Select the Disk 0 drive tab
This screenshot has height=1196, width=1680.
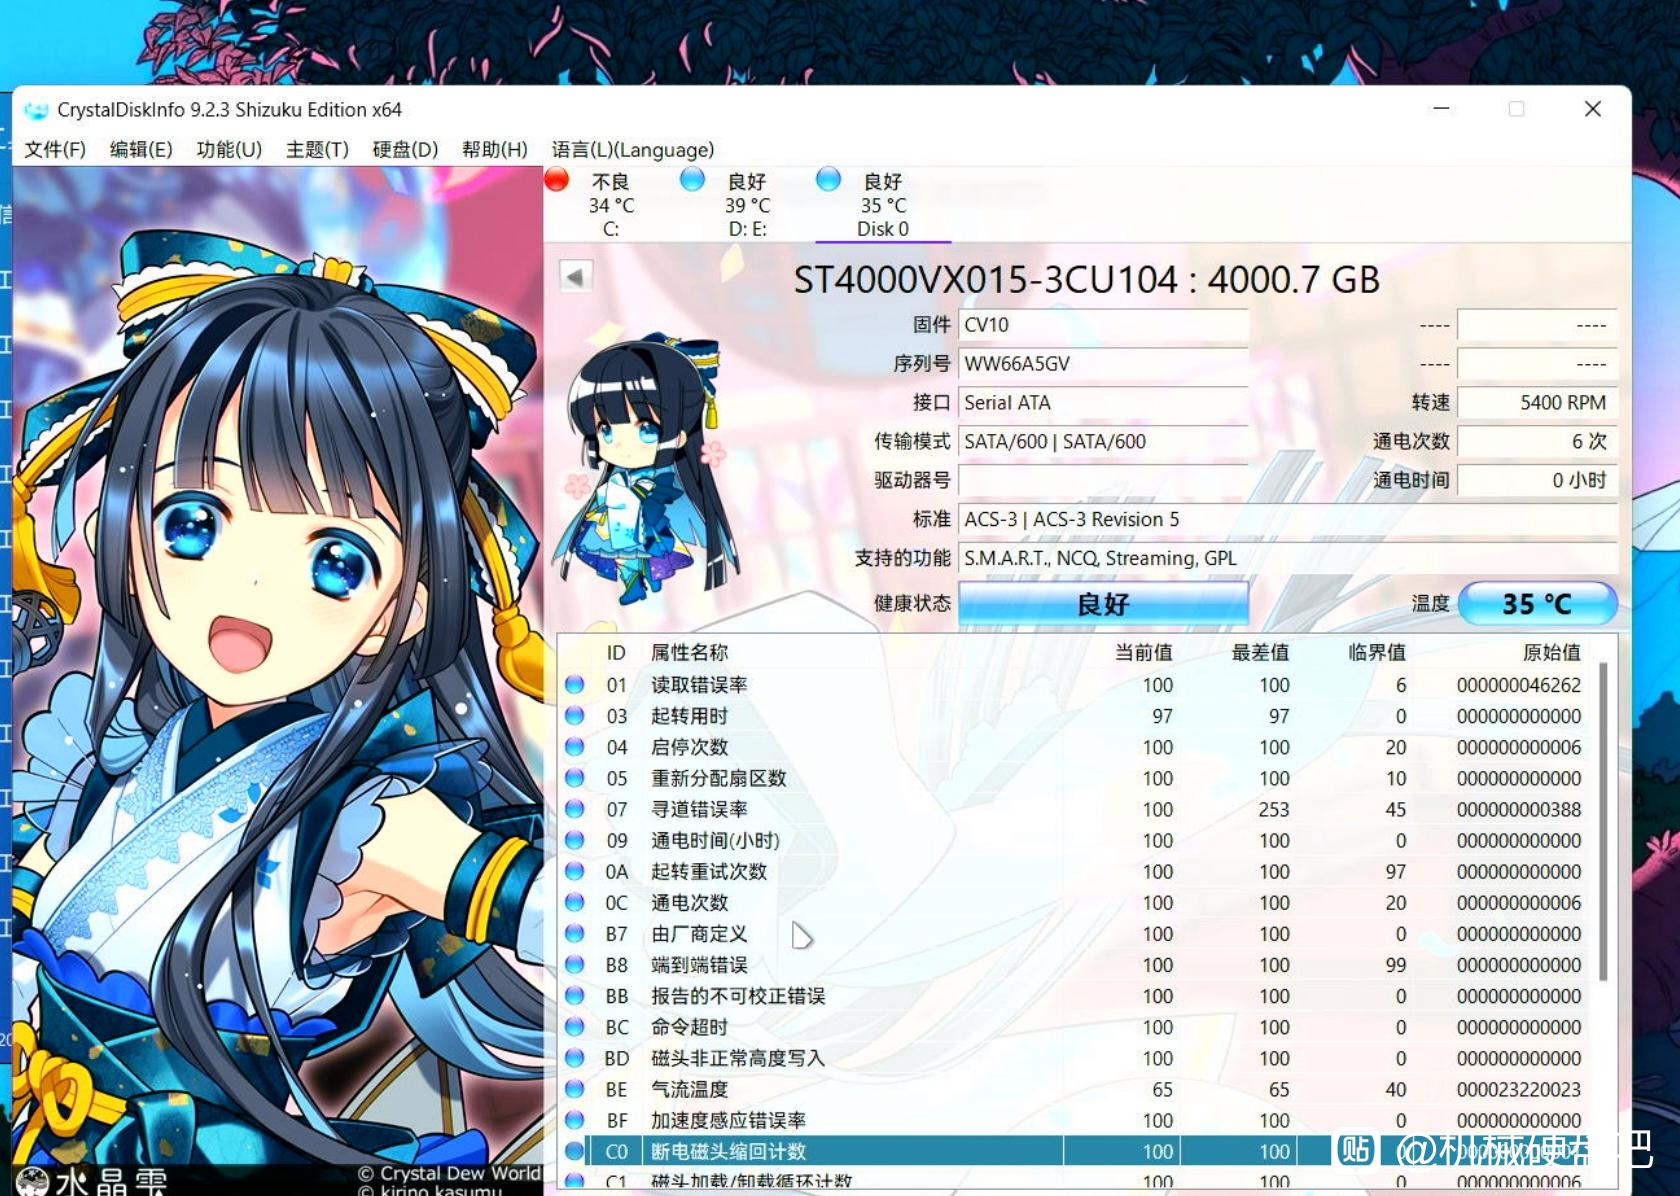[x=883, y=205]
